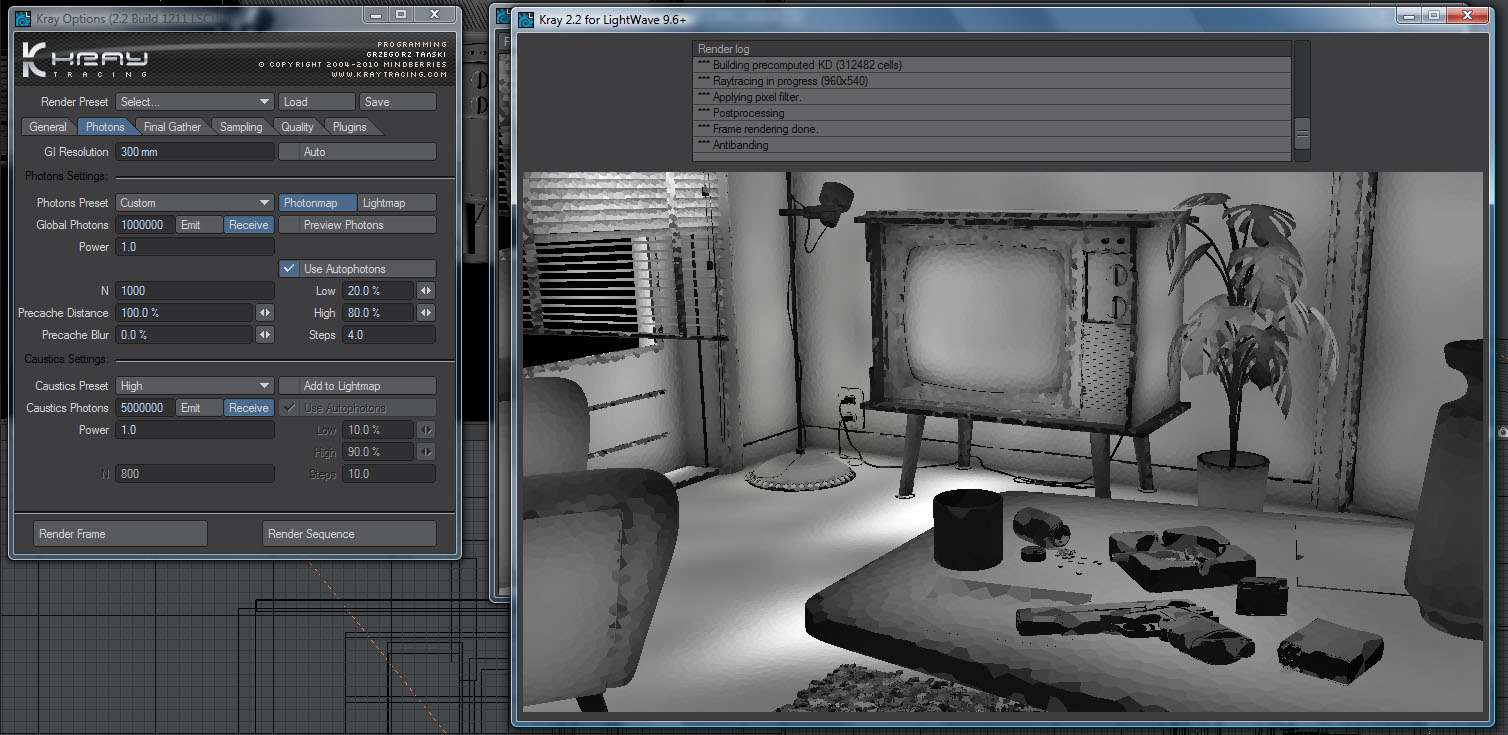Switch to the Final Gather tab

172,127
